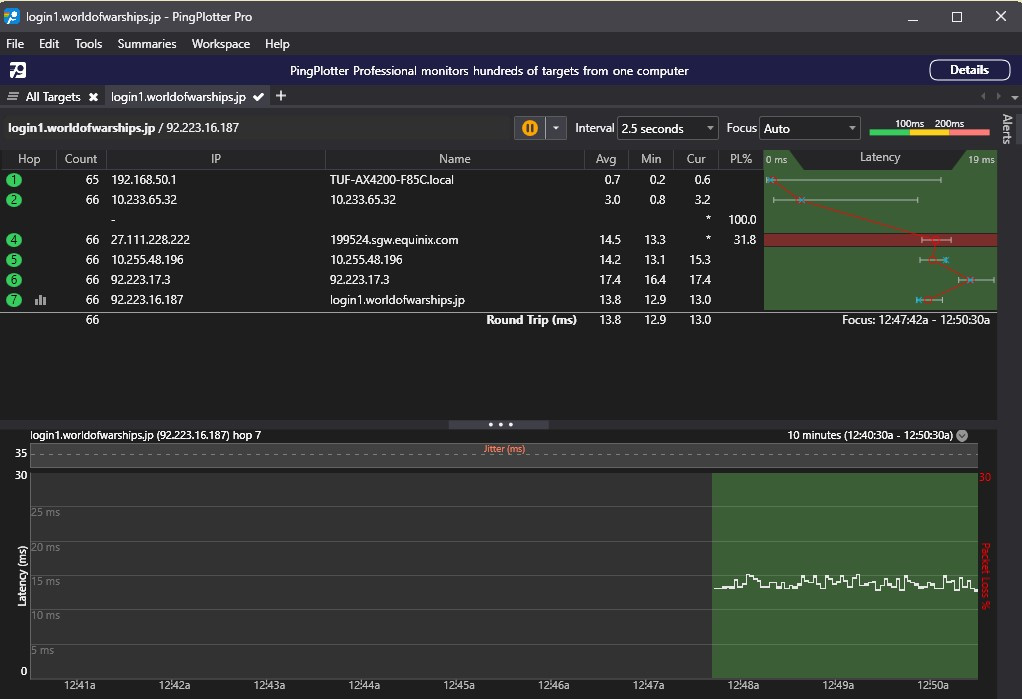Open the Summaries menu
Screen dimensions: 1022x699
click(x=147, y=44)
